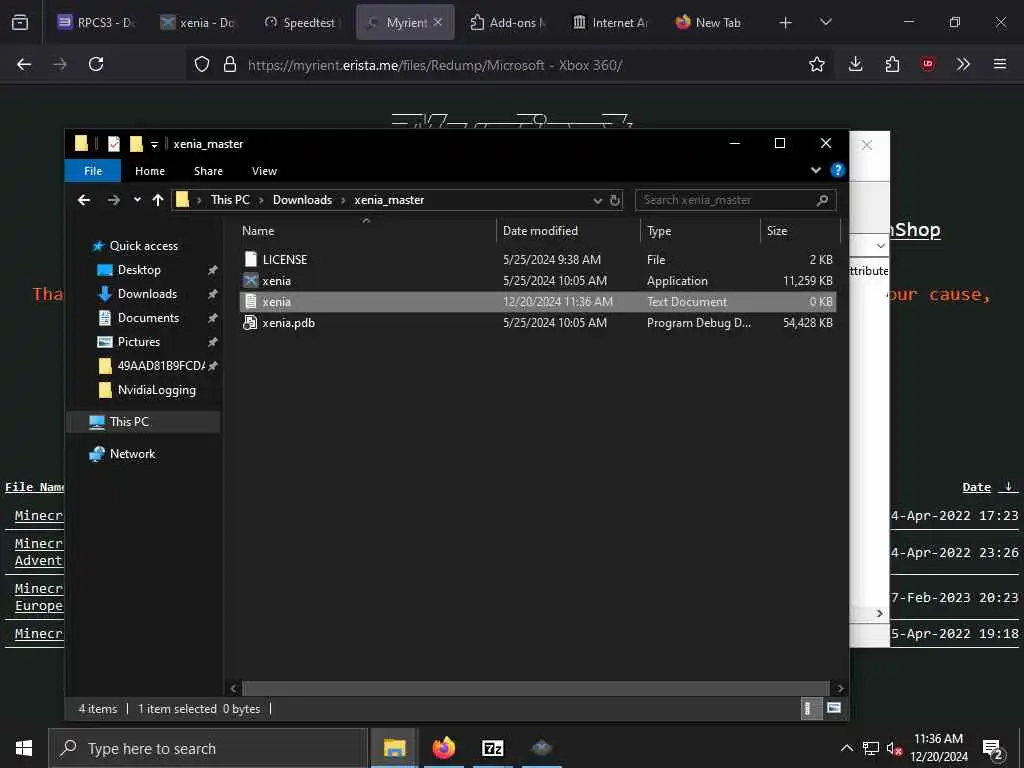
Task: Close the Myrient browser tab
Action: click(x=438, y=22)
